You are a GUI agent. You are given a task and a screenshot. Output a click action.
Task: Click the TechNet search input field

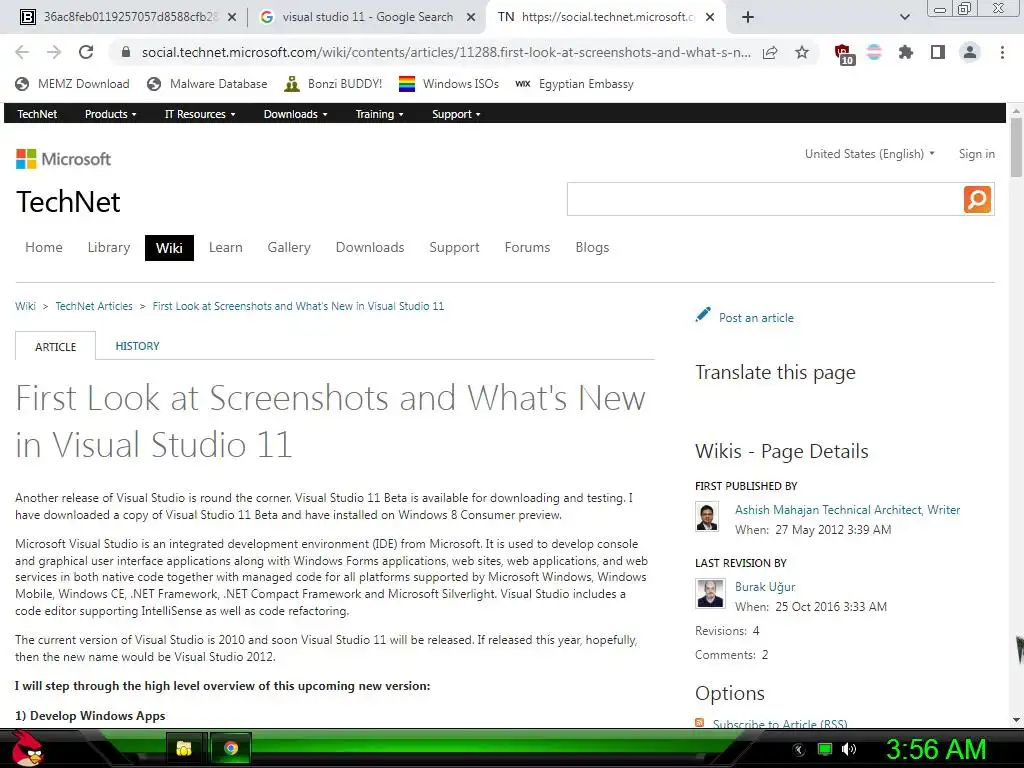point(765,199)
